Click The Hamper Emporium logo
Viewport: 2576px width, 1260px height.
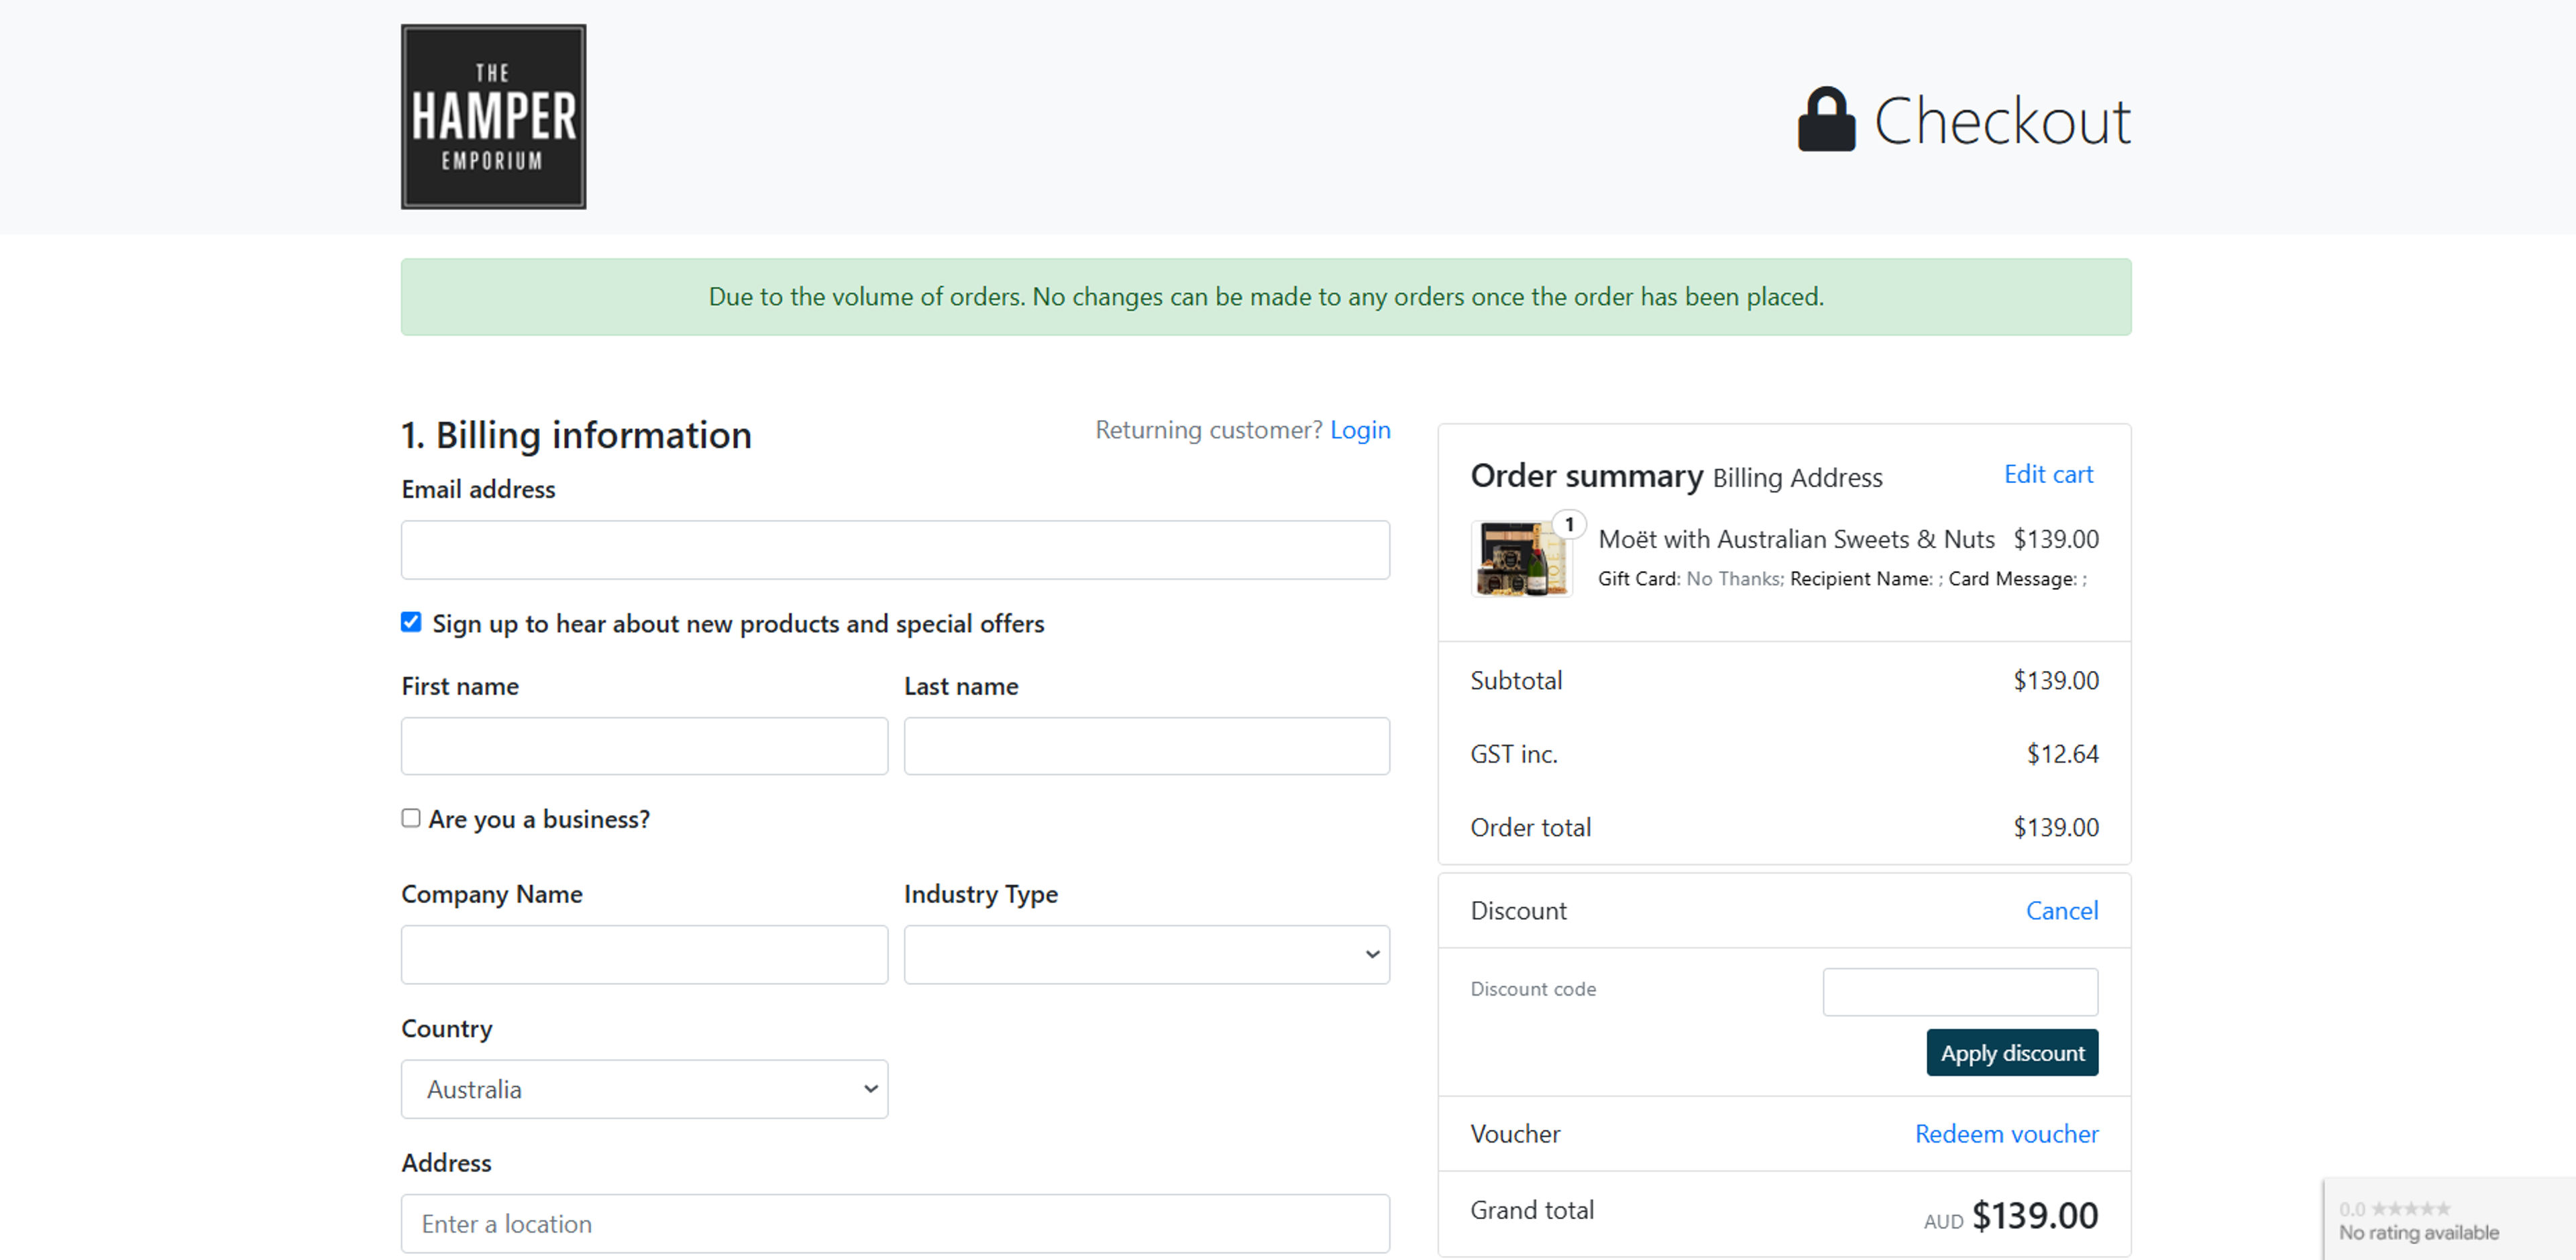(x=493, y=117)
